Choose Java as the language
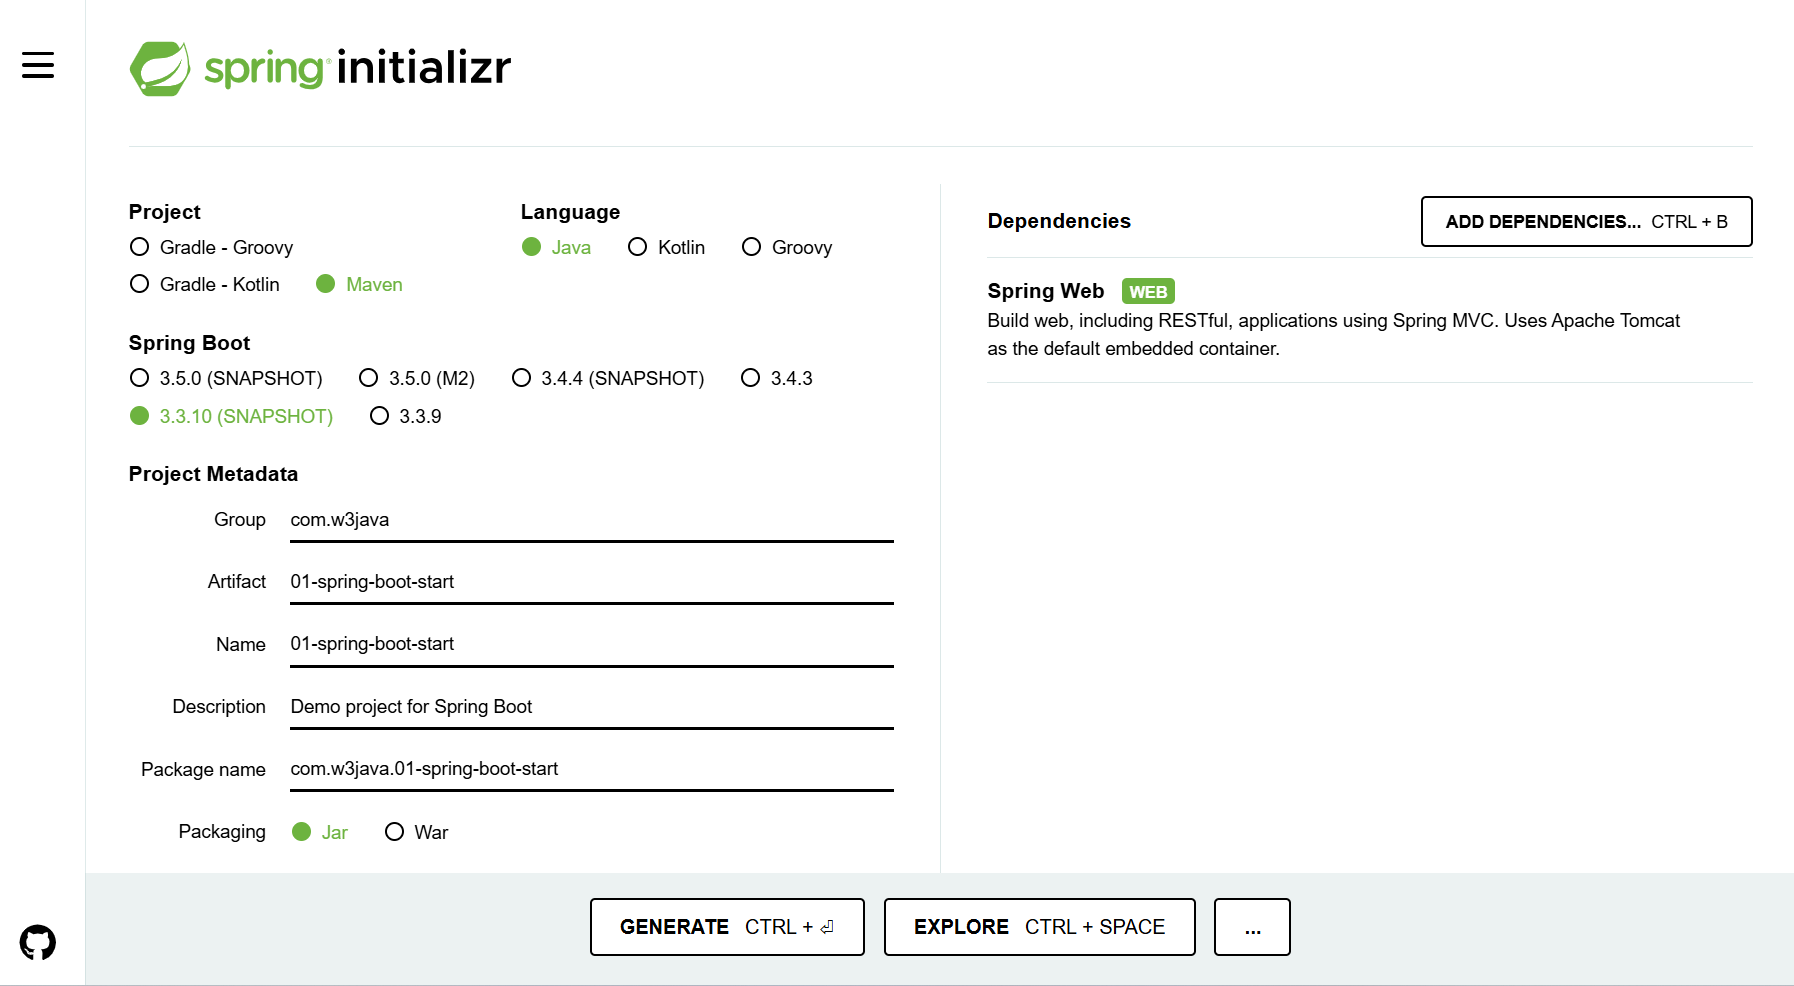 tap(556, 247)
